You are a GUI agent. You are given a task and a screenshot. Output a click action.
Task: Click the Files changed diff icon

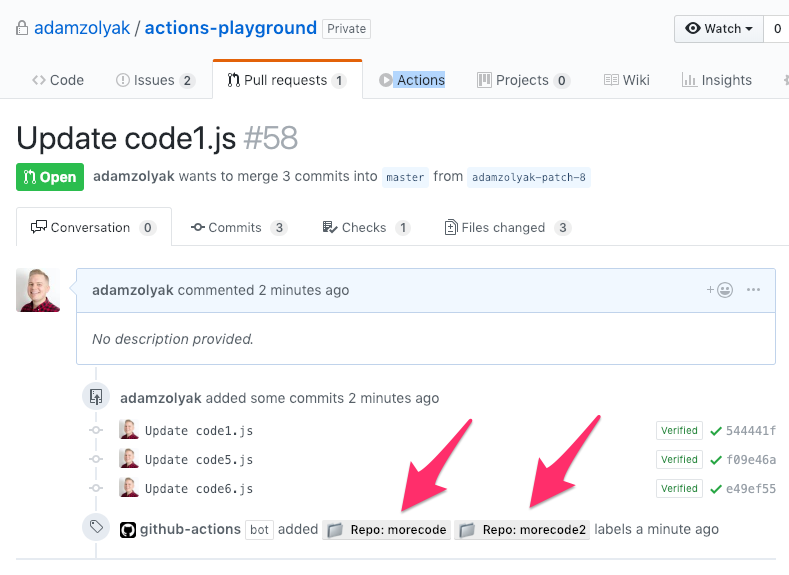tap(451, 227)
